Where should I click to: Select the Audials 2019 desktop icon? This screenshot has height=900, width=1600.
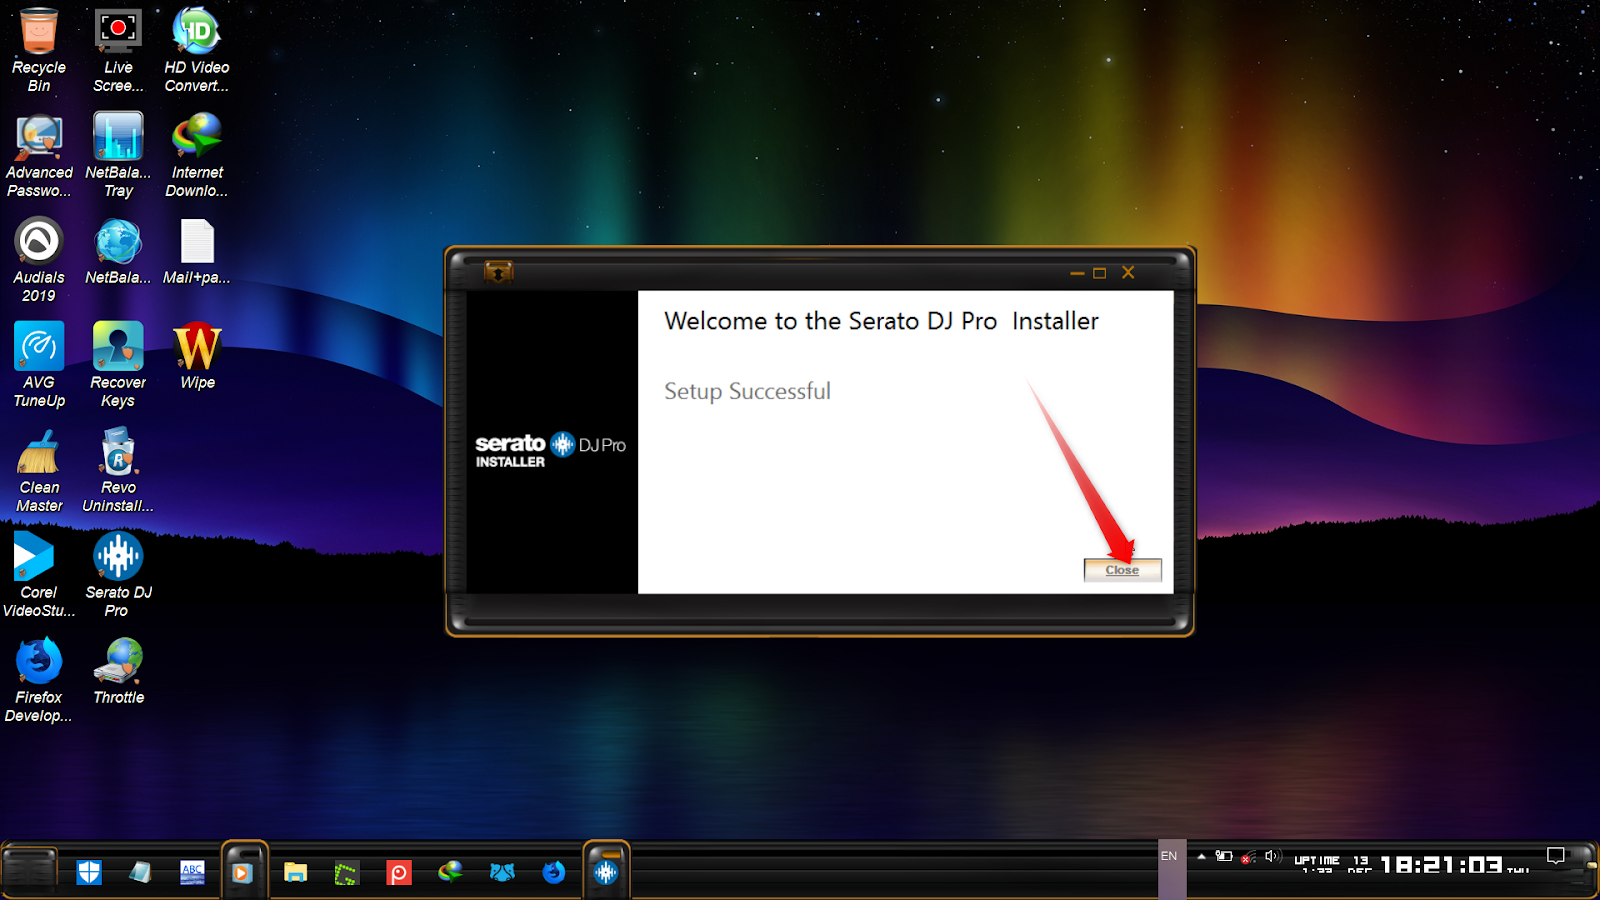coord(39,260)
